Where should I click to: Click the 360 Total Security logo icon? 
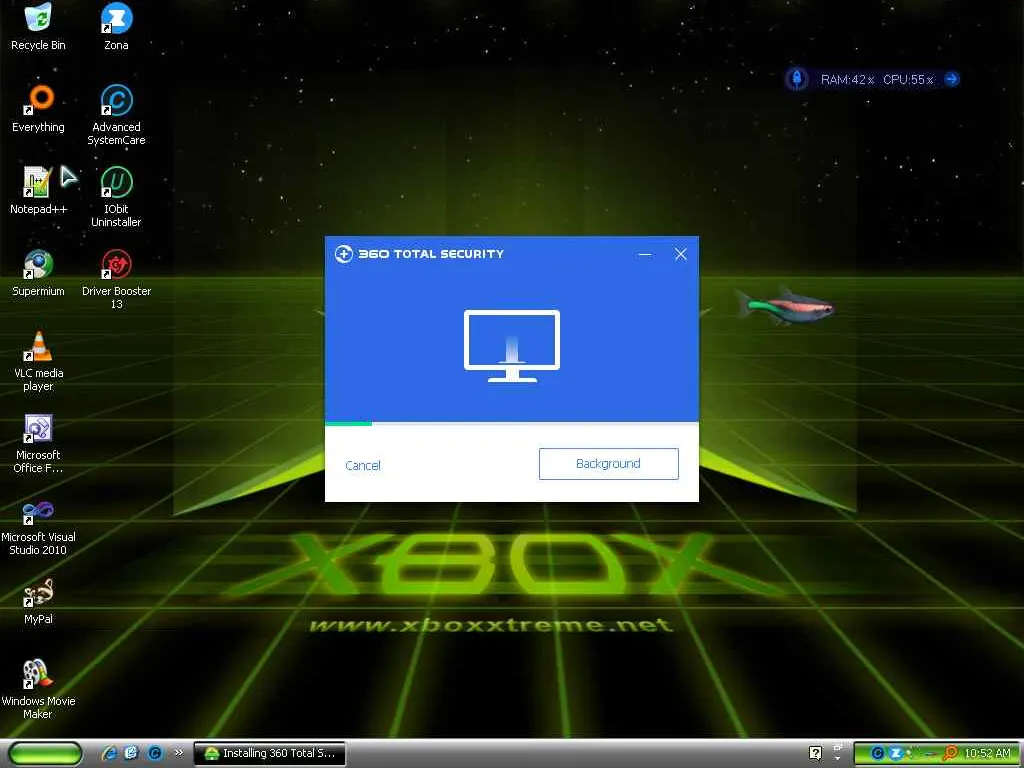tap(344, 253)
